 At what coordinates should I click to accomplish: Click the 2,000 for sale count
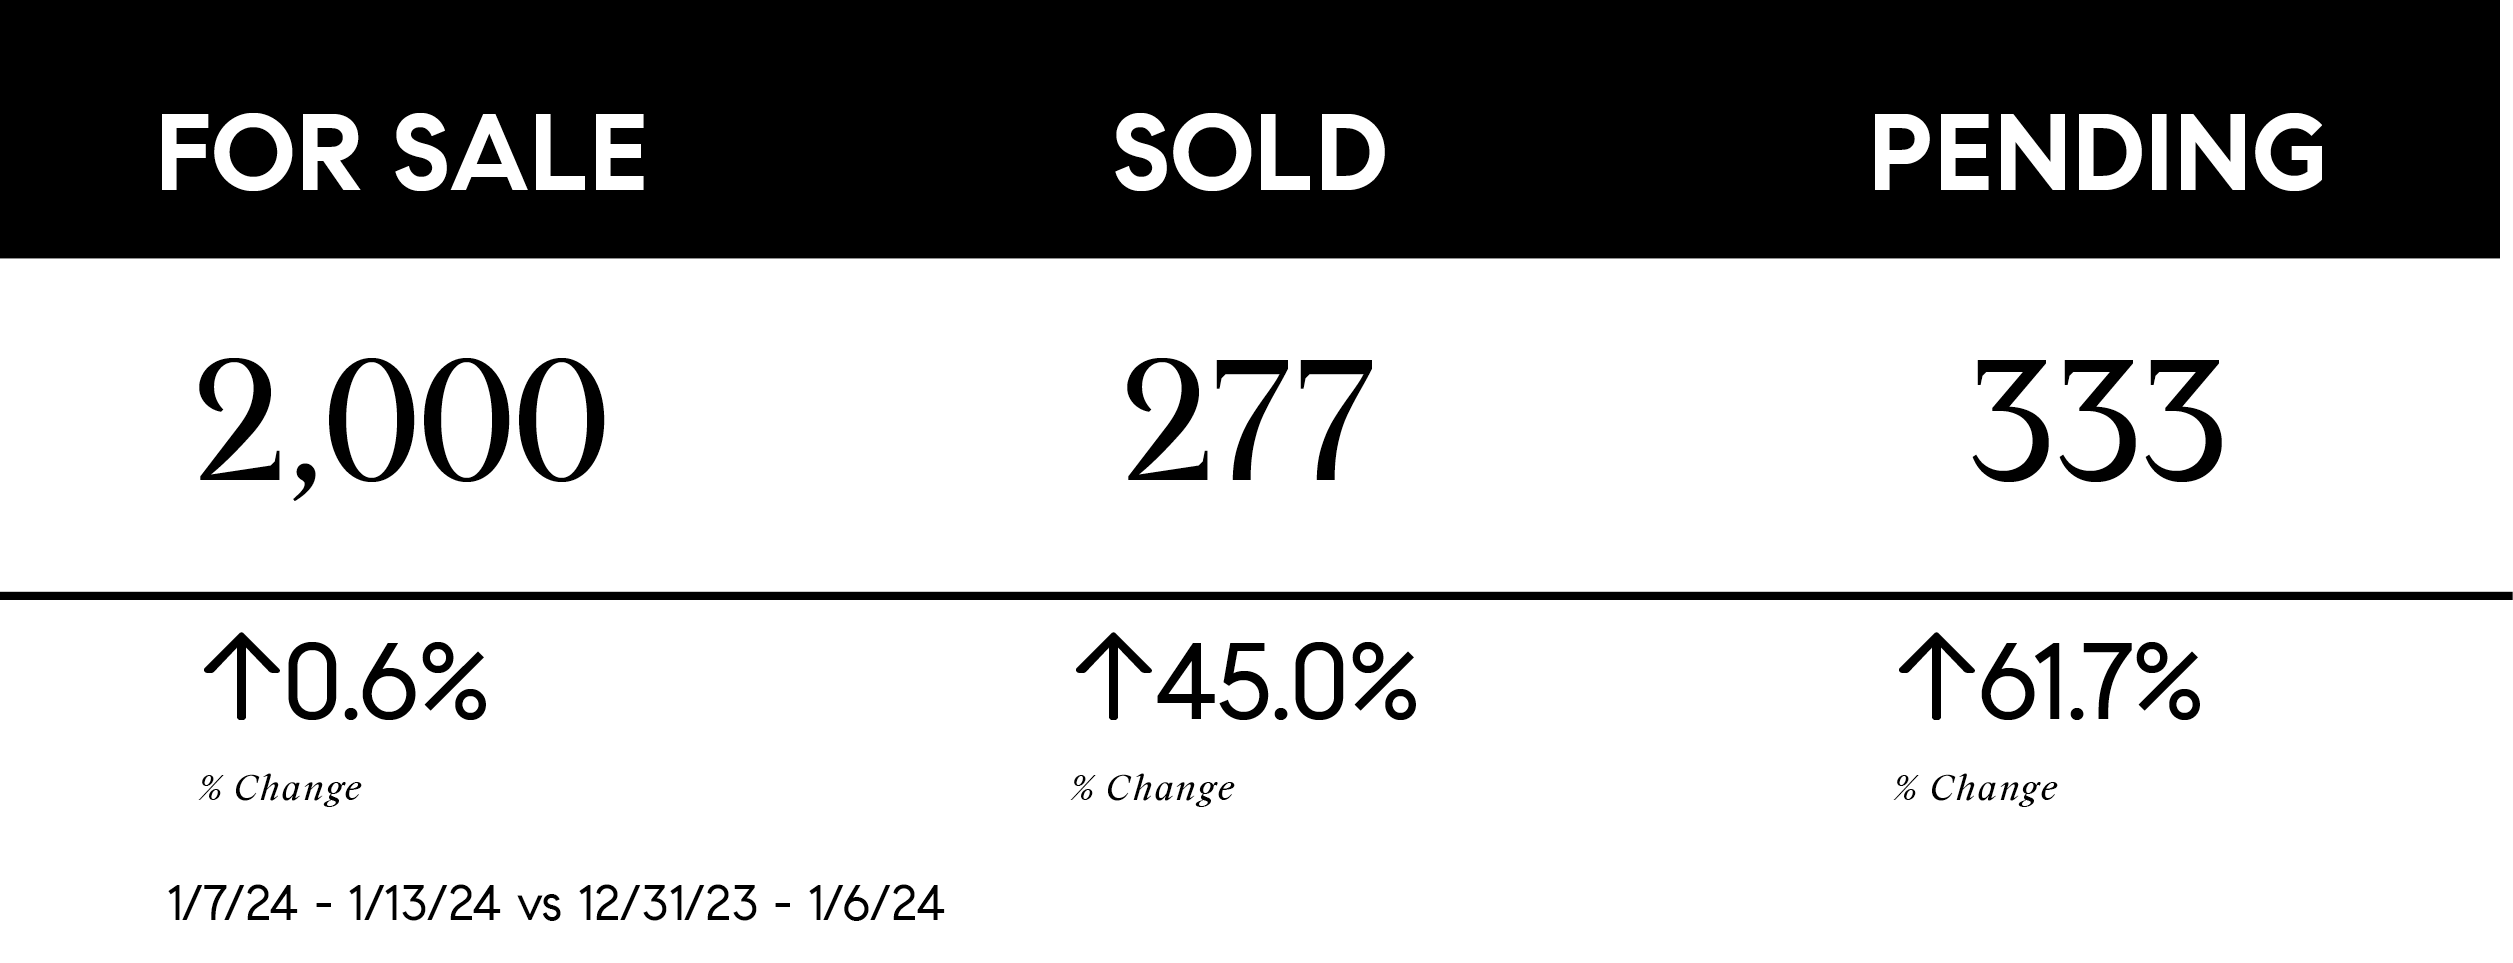402,422
